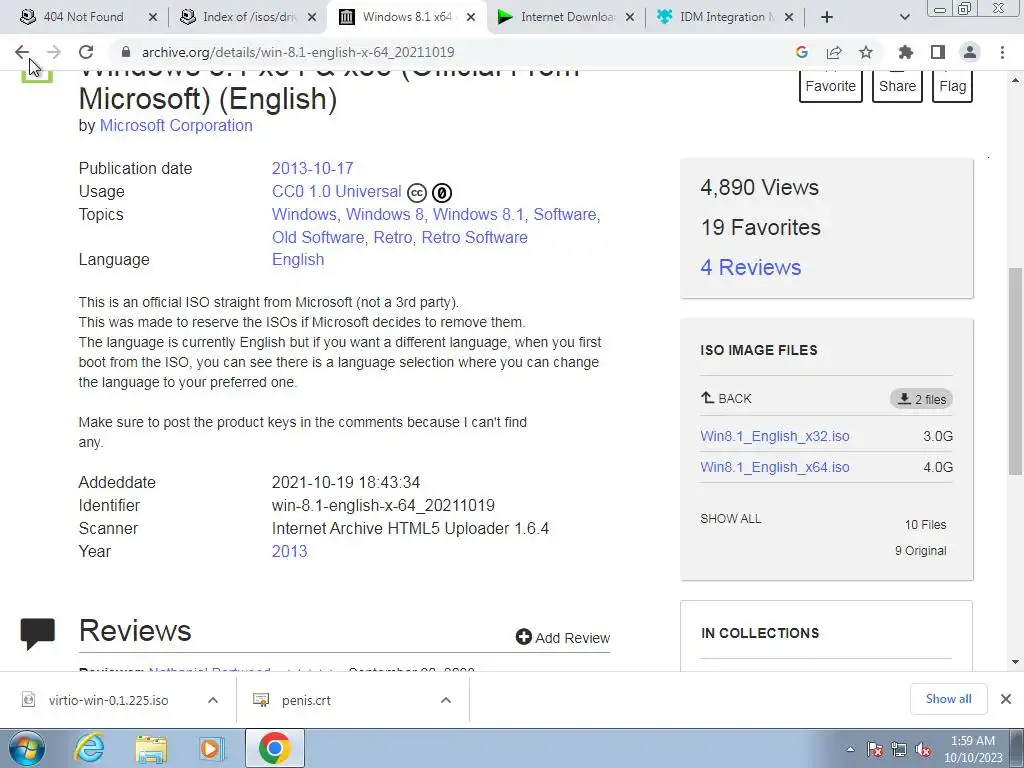This screenshot has height=768, width=1024.
Task: Bookmark this page with the star icon
Action: [866, 52]
